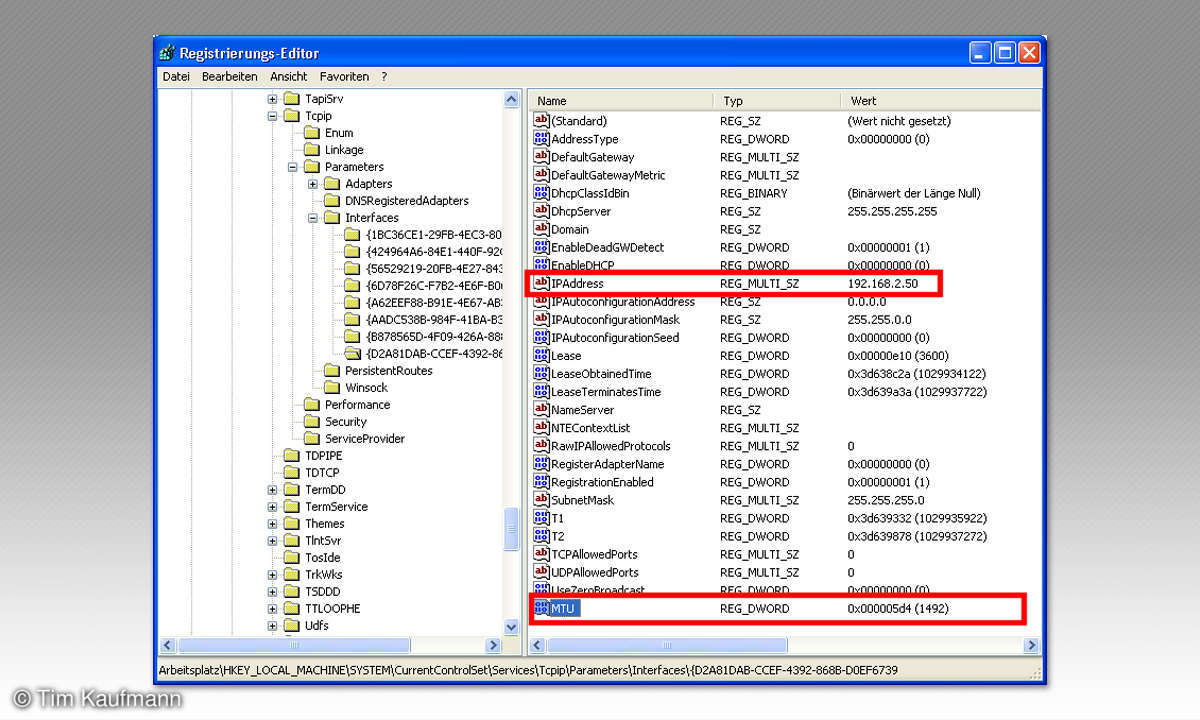Click the open folder icon of {D2A81DAB-CCEF
1200x720 pixels.
tap(352, 354)
